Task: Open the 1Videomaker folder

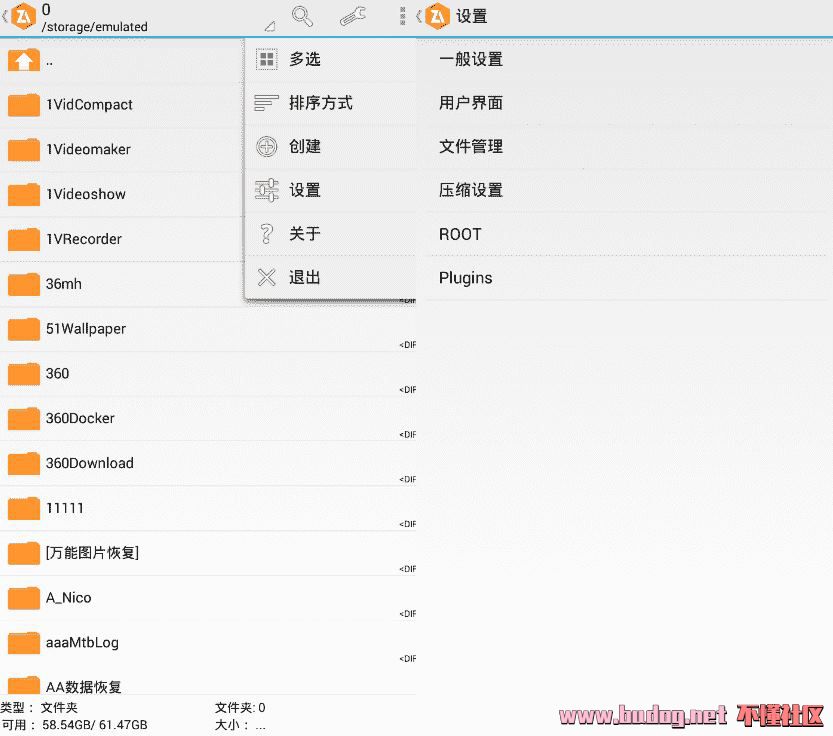Action: click(x=122, y=149)
